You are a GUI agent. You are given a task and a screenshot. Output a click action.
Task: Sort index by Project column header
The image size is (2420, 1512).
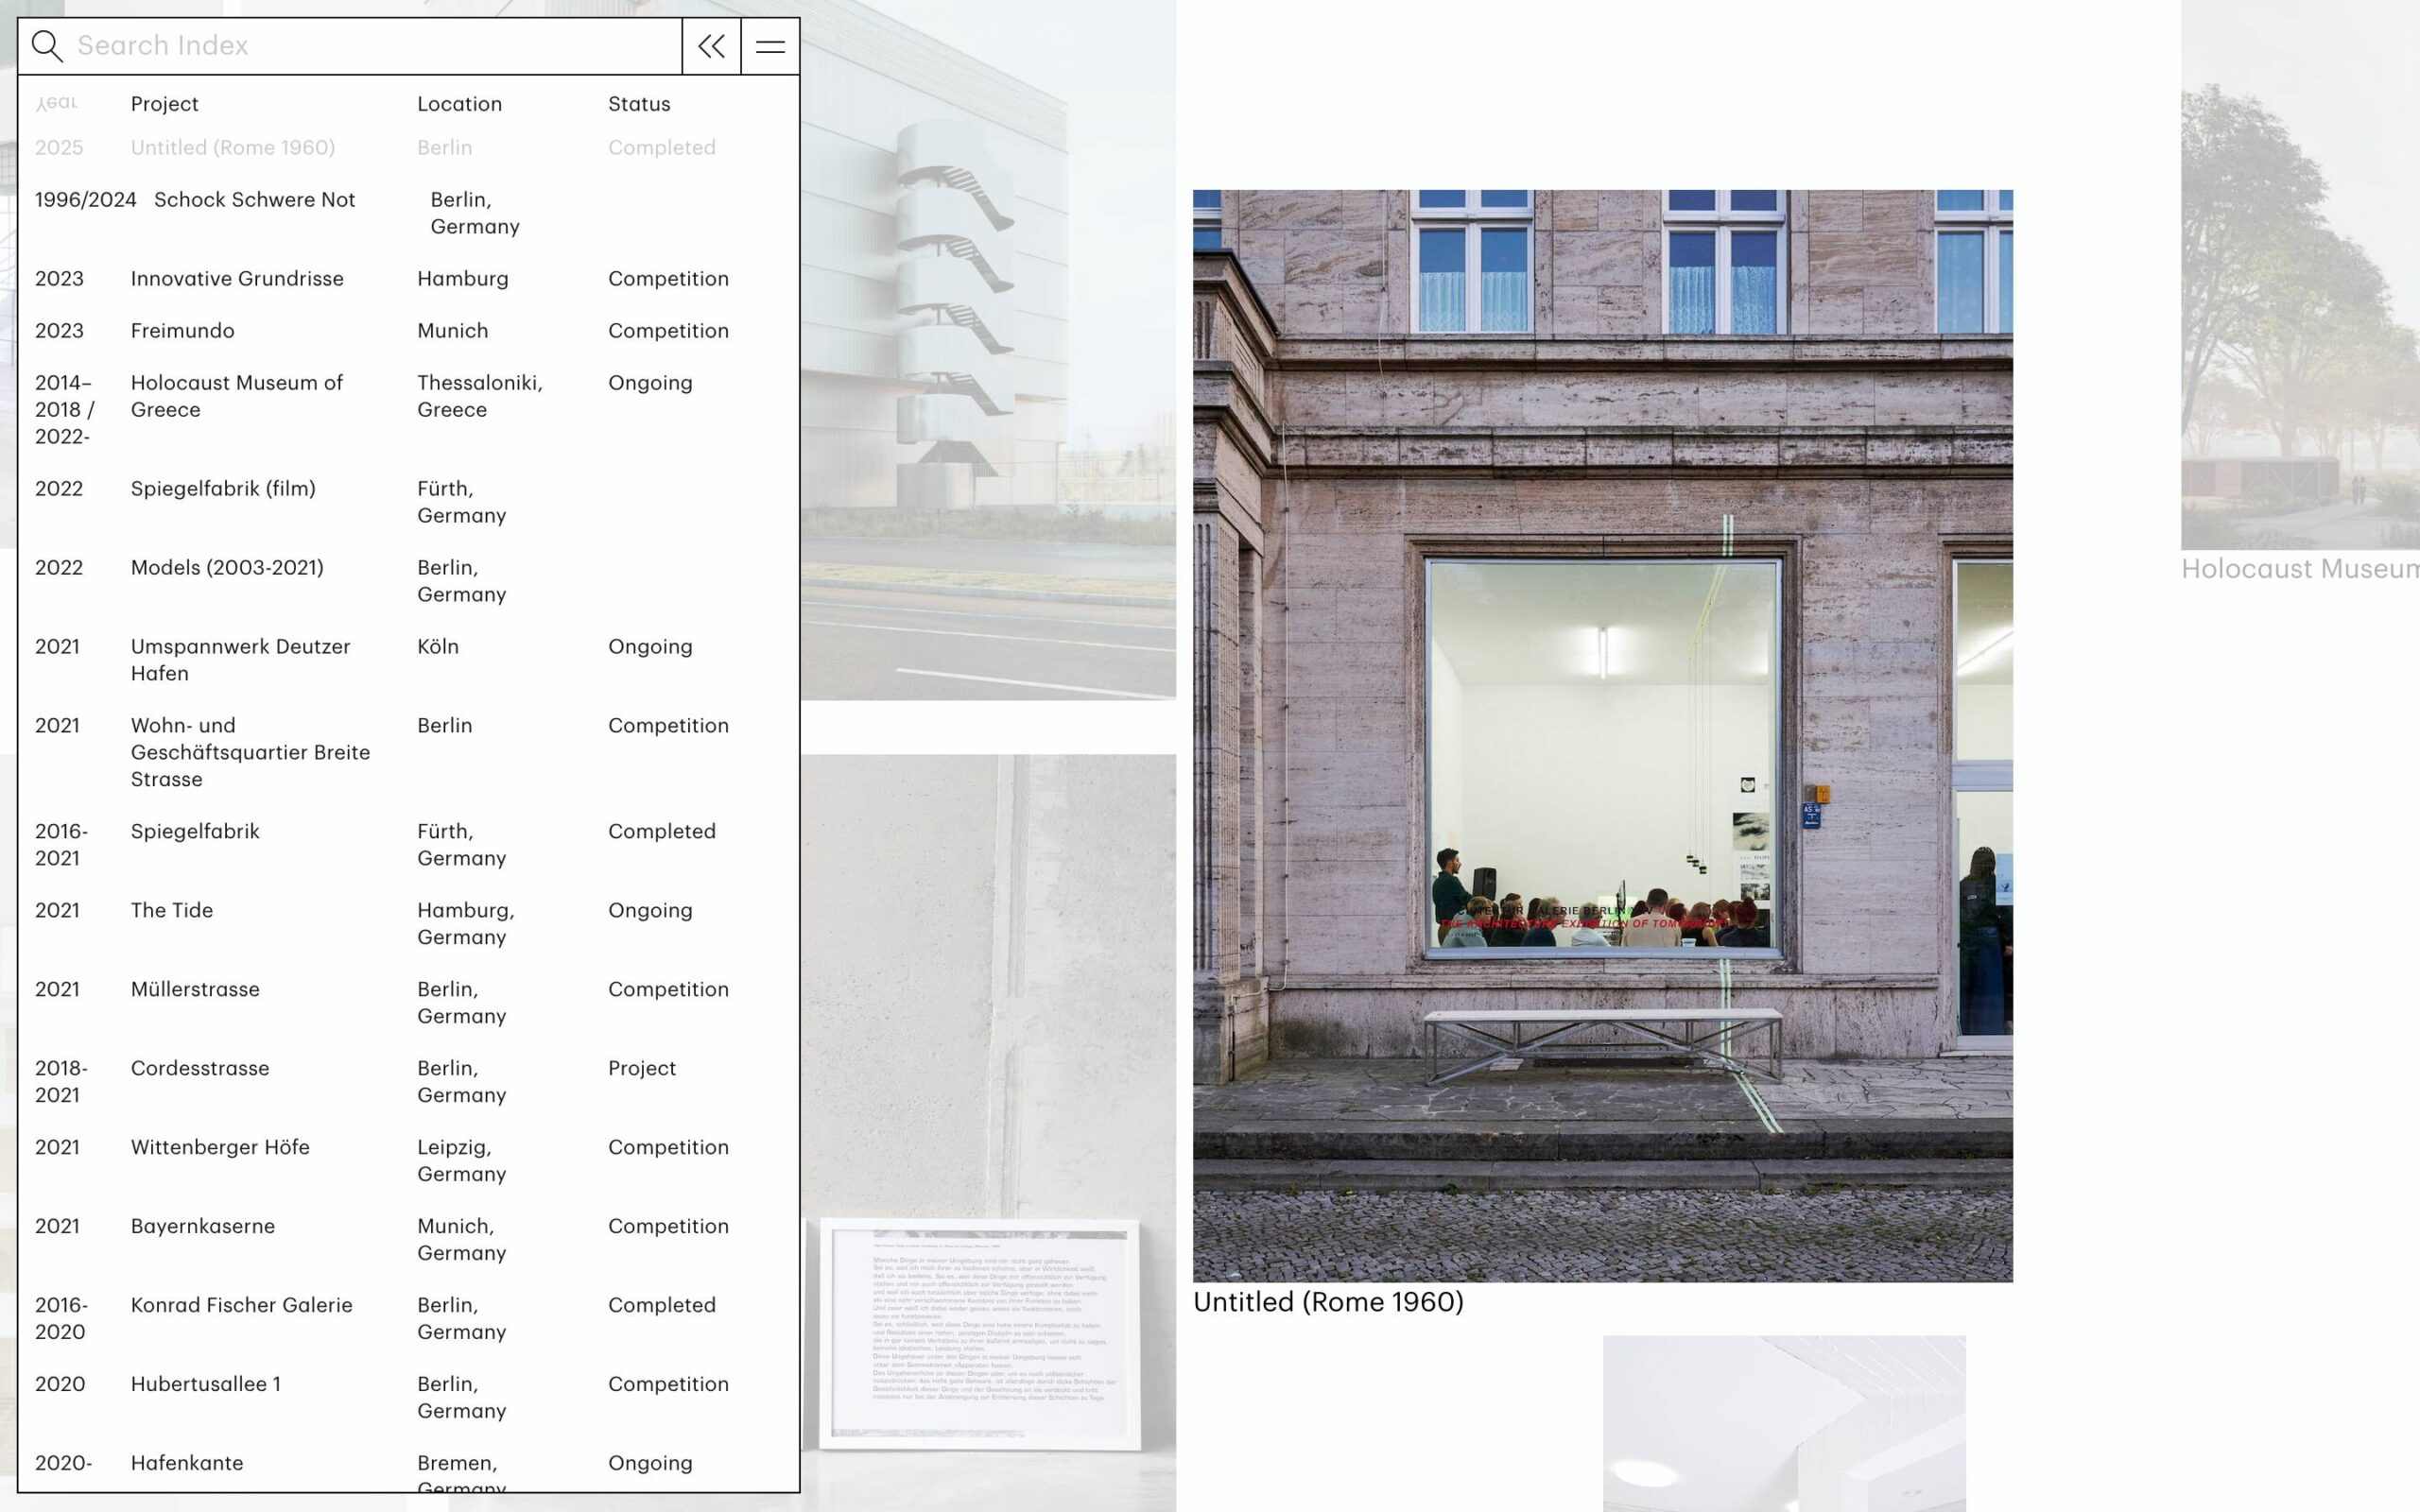(164, 104)
